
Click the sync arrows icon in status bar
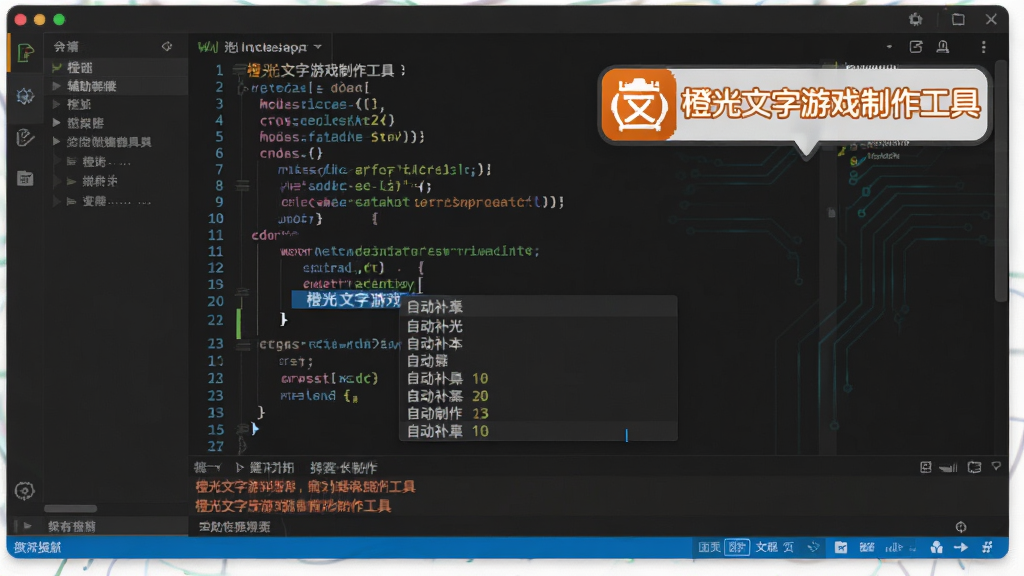pos(813,547)
